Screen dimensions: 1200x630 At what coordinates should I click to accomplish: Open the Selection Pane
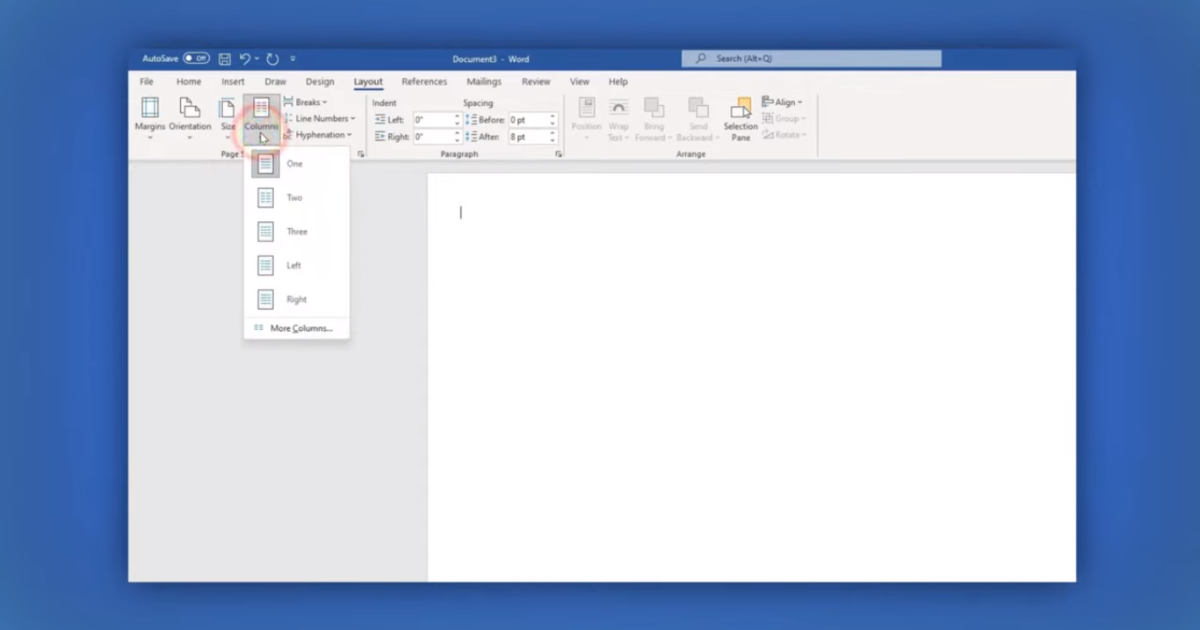coord(741,118)
